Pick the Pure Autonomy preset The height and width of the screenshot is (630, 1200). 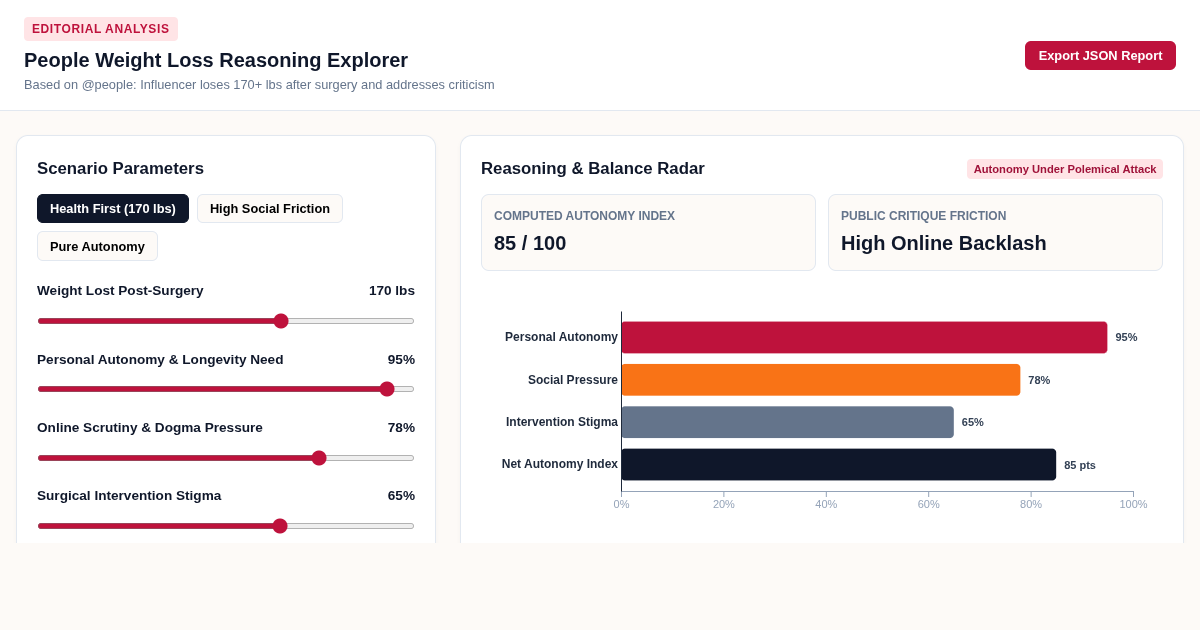coord(97,246)
